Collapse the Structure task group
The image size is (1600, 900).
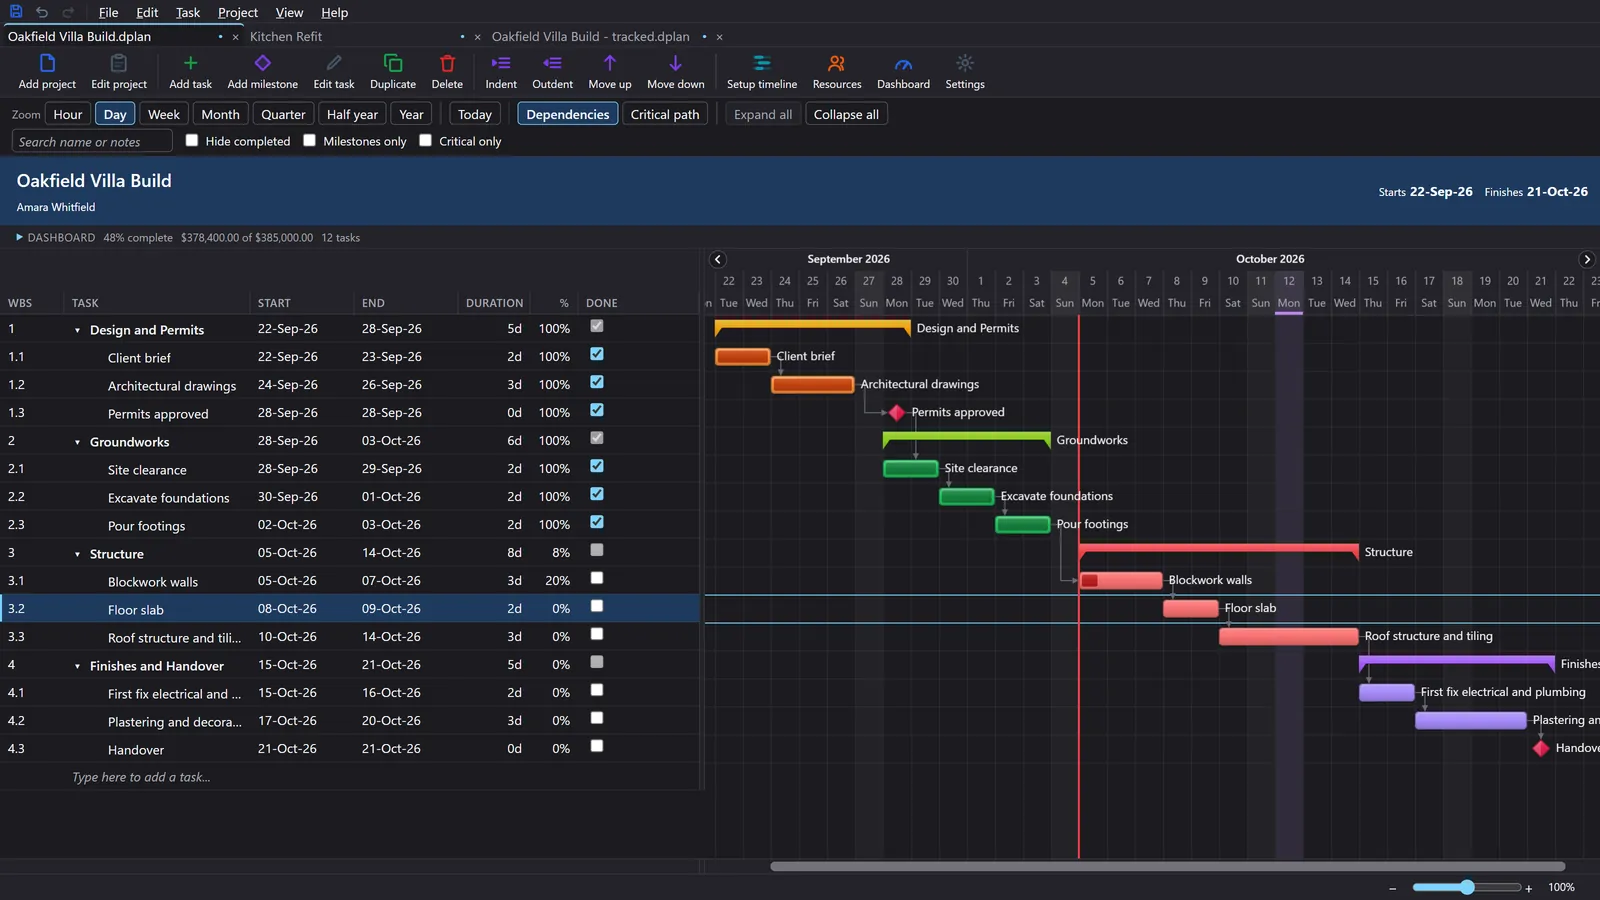(x=77, y=554)
